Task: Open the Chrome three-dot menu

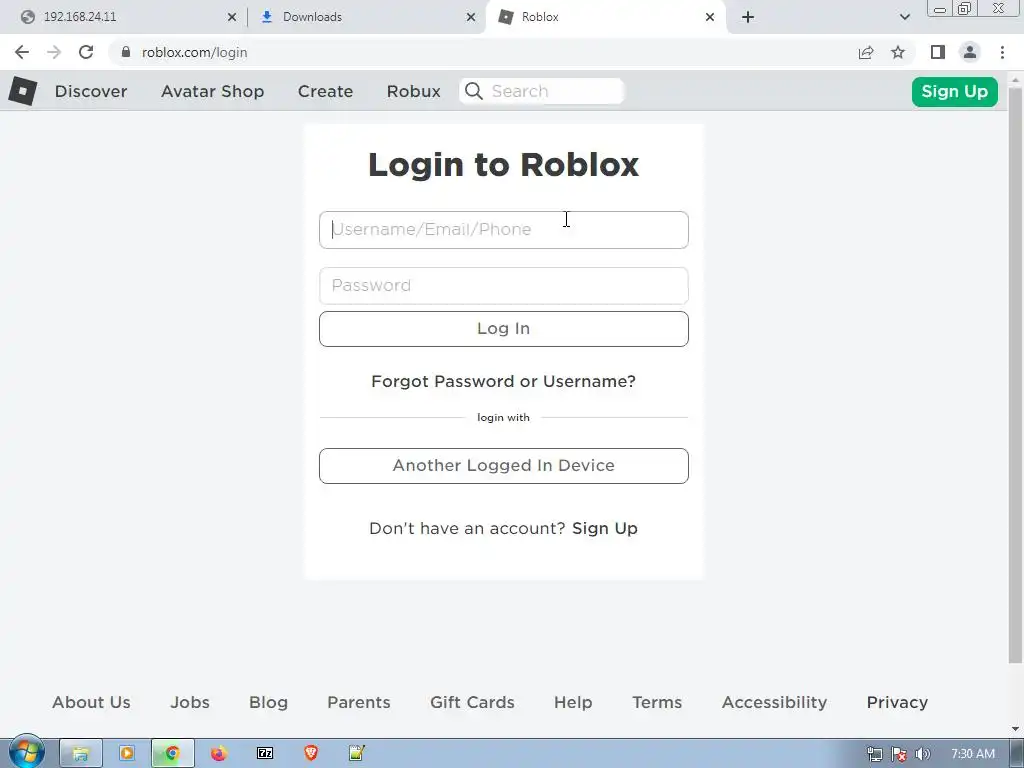Action: click(1002, 52)
